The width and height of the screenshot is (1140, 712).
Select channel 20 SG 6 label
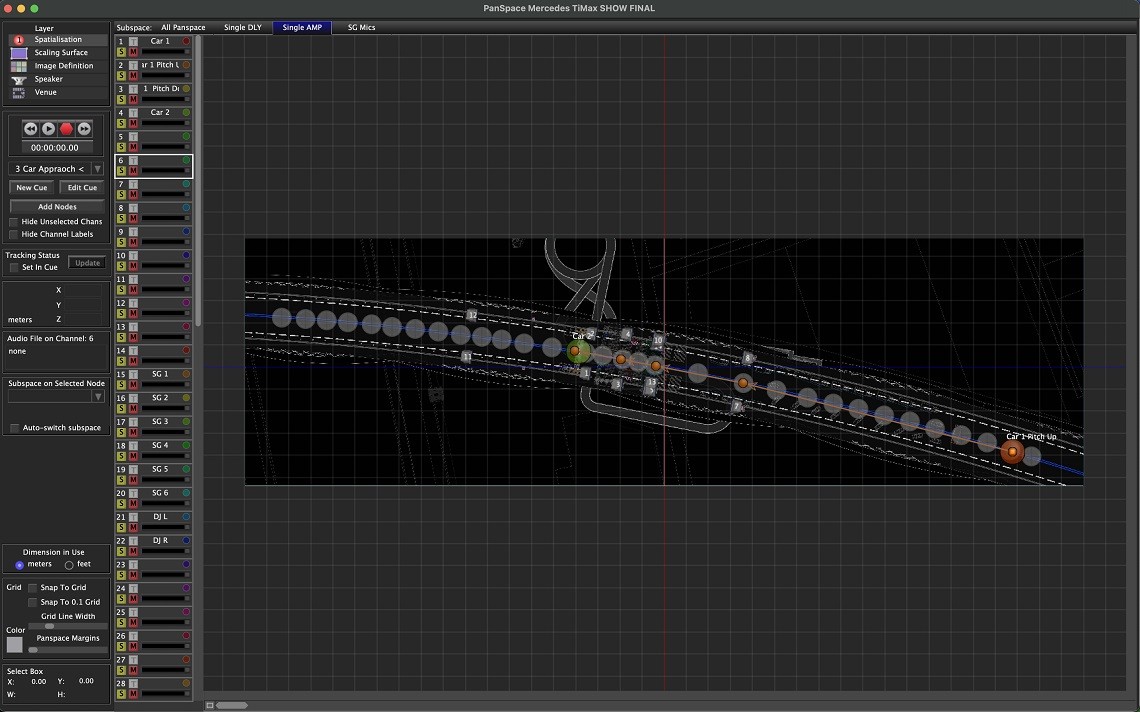160,493
